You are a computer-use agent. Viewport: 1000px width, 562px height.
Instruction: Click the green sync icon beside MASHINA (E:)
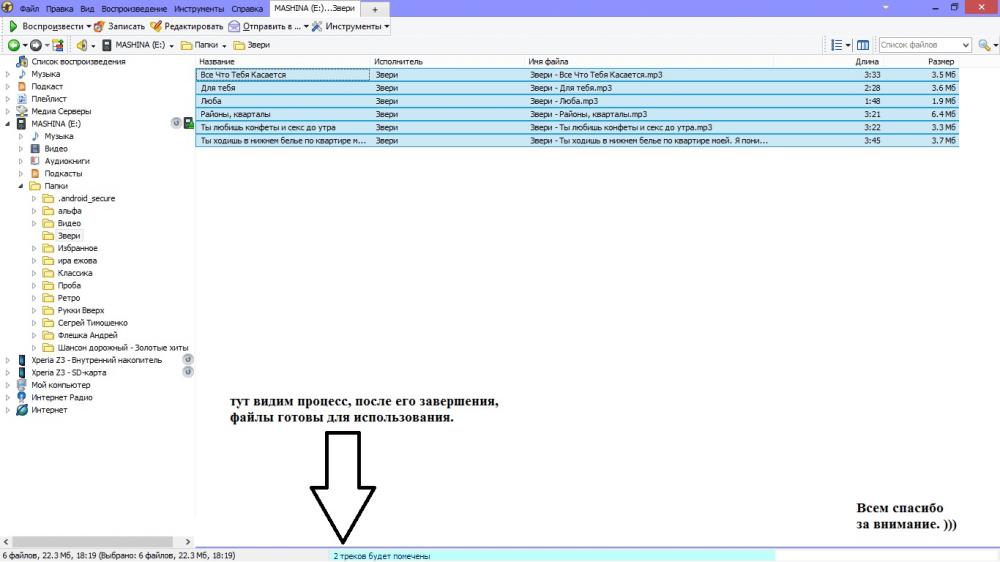coord(189,123)
